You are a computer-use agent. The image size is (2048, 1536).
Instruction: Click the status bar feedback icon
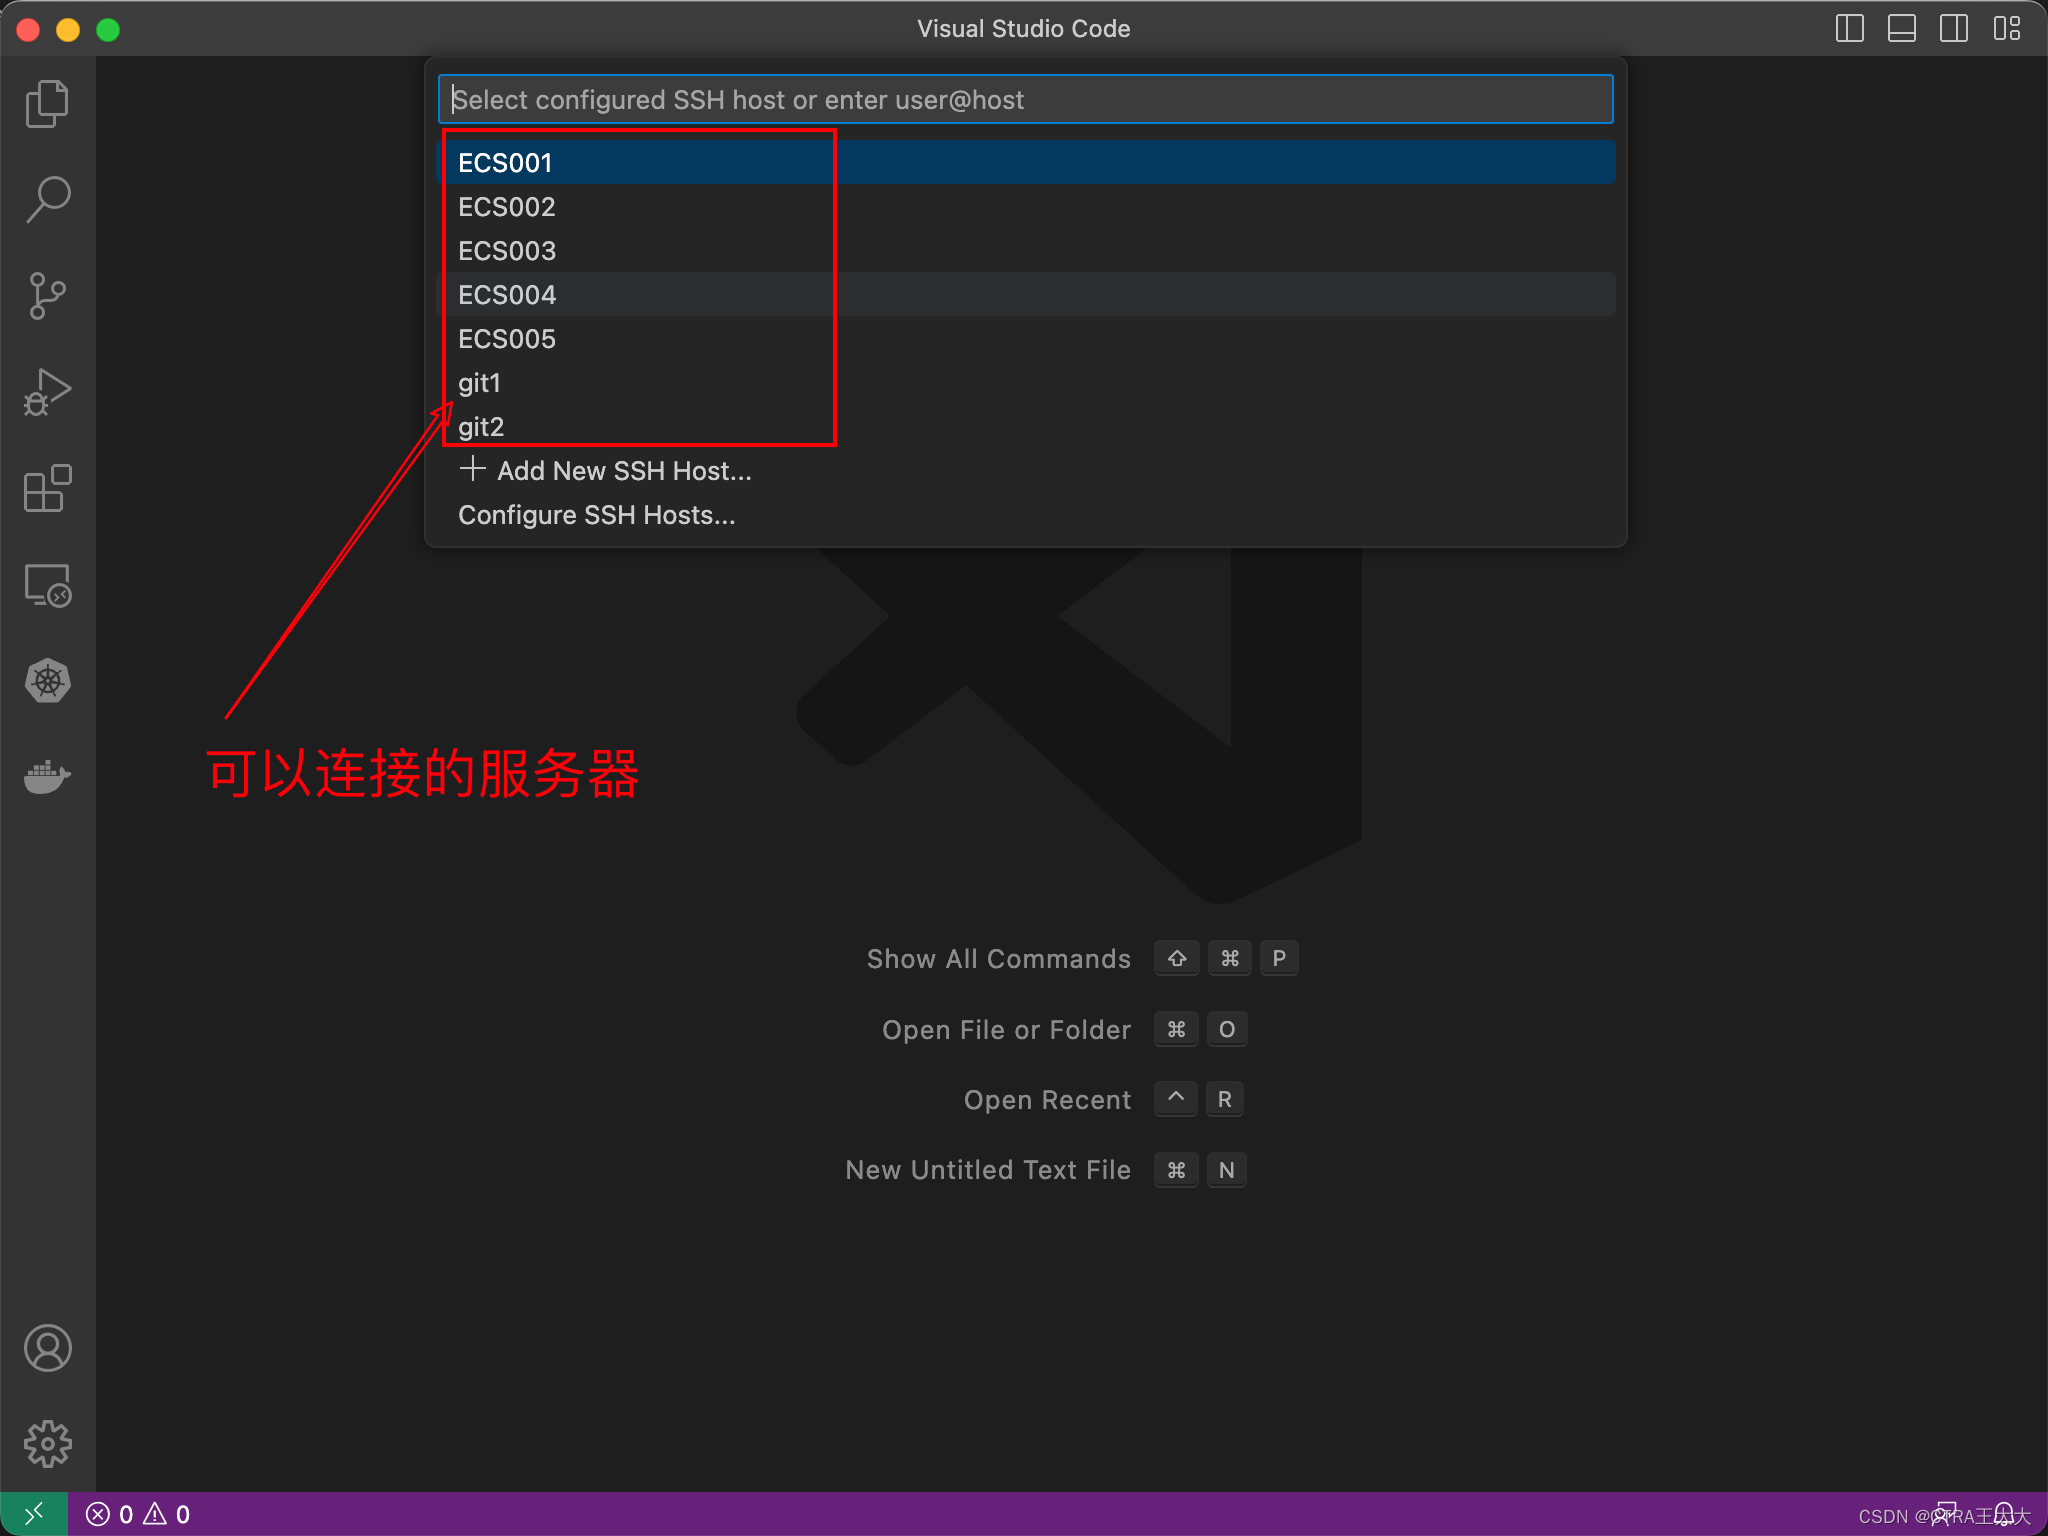click(1945, 1514)
